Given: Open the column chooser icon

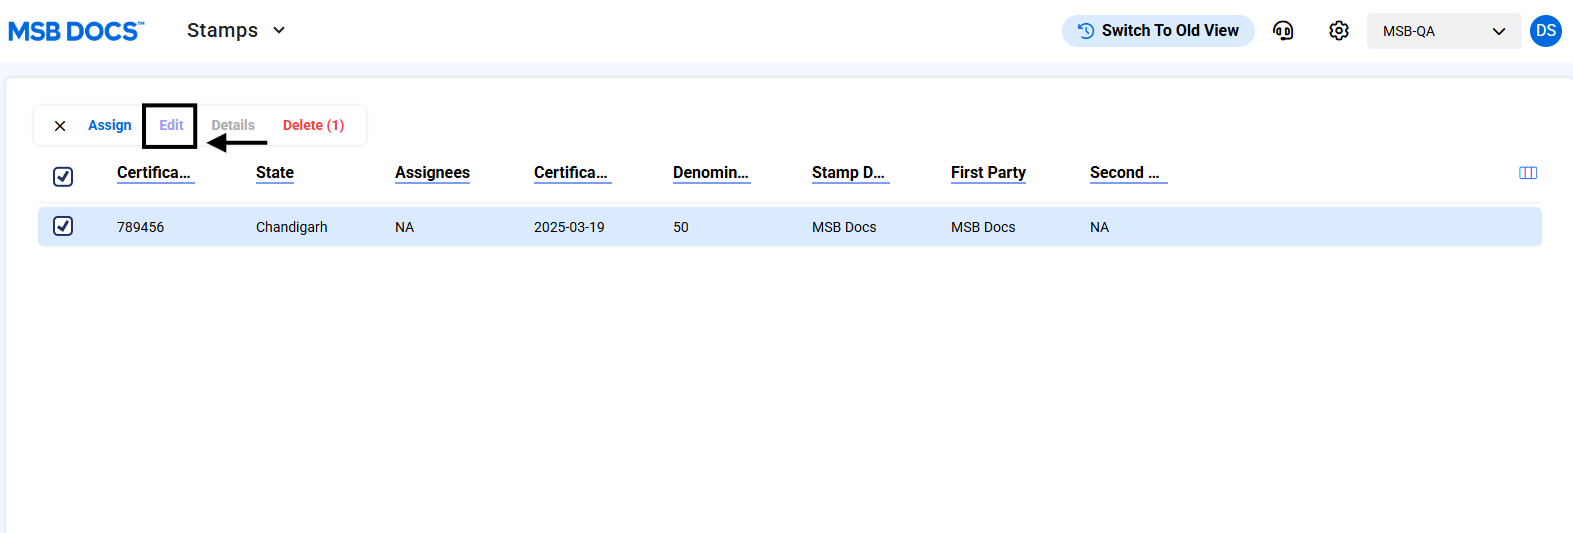Looking at the screenshot, I should (x=1528, y=173).
